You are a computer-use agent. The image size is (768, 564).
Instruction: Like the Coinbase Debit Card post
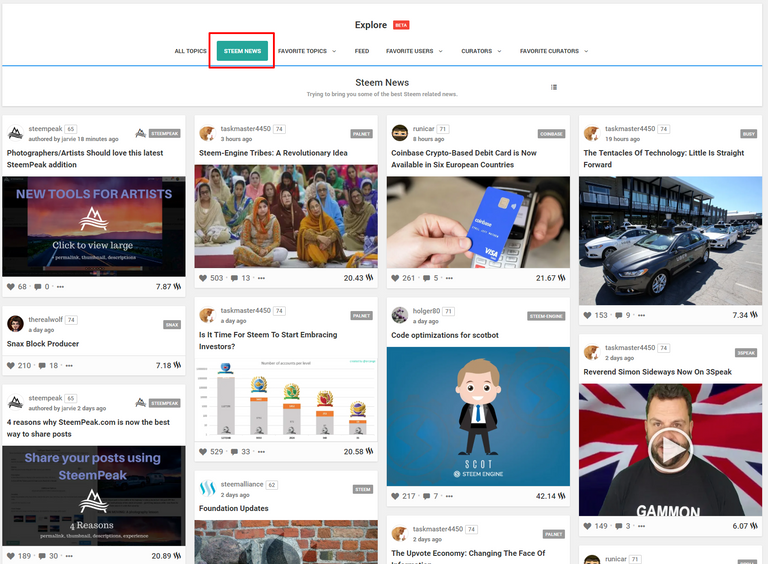(x=395, y=278)
